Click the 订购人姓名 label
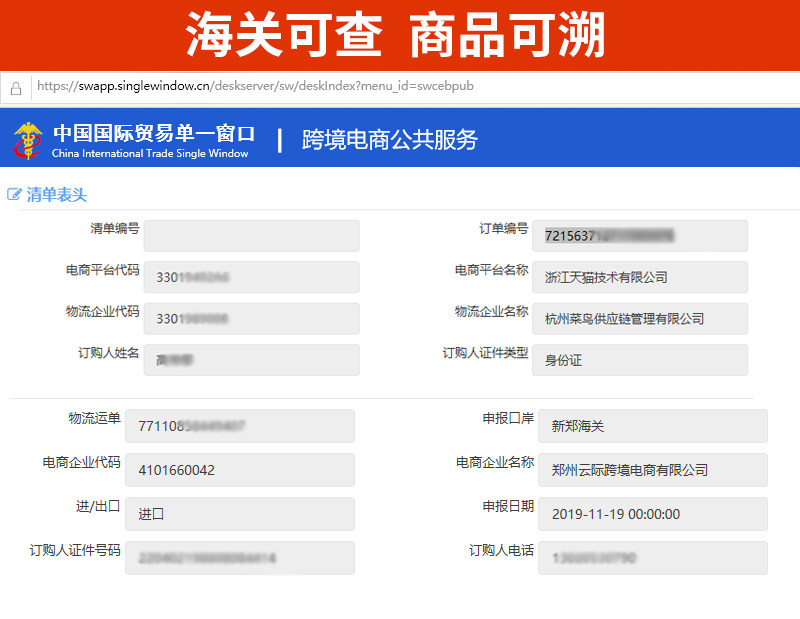This screenshot has width=800, height=619. point(109,352)
